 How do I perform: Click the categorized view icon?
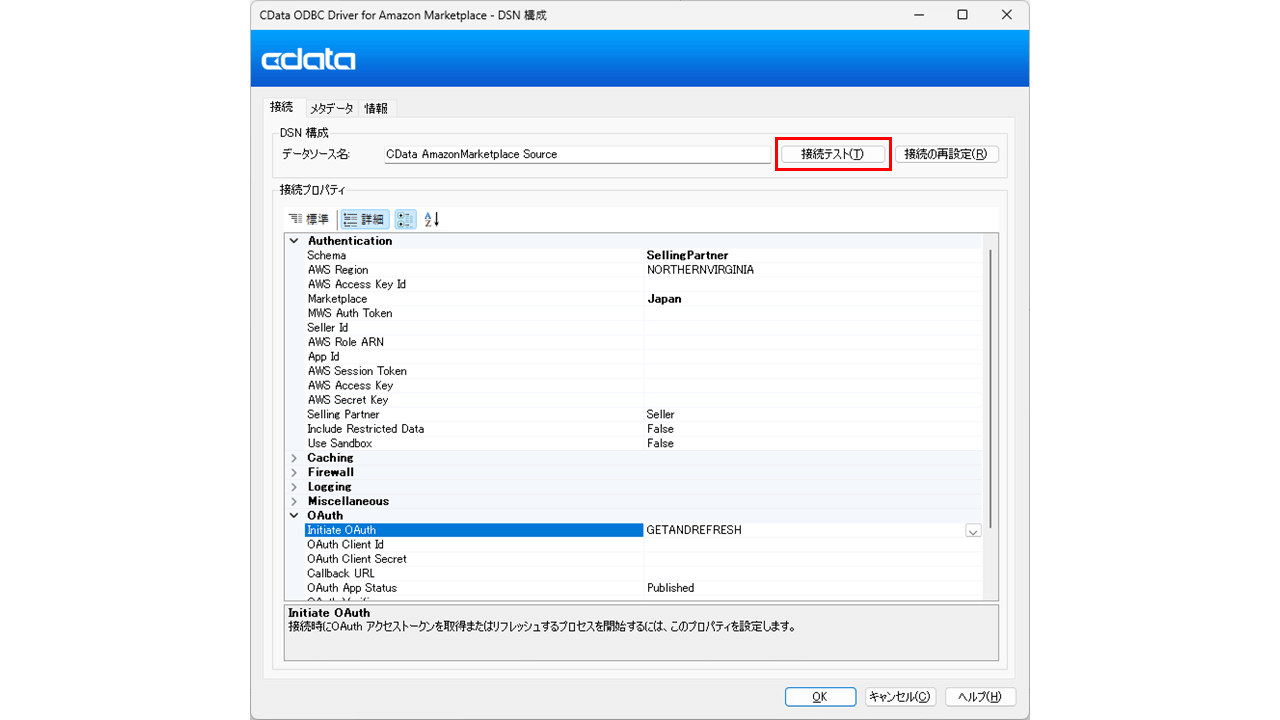[406, 219]
